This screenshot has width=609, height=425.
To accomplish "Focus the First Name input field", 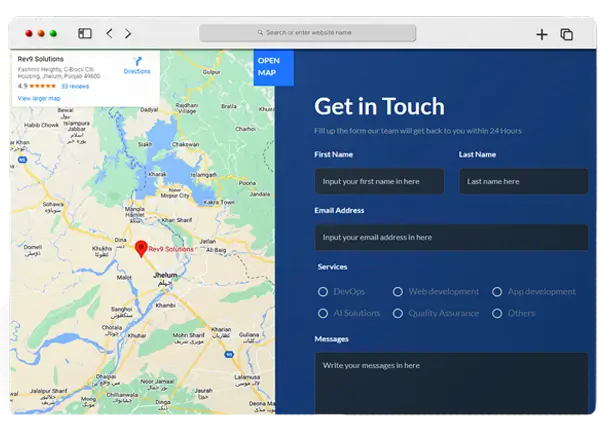I will point(379,181).
